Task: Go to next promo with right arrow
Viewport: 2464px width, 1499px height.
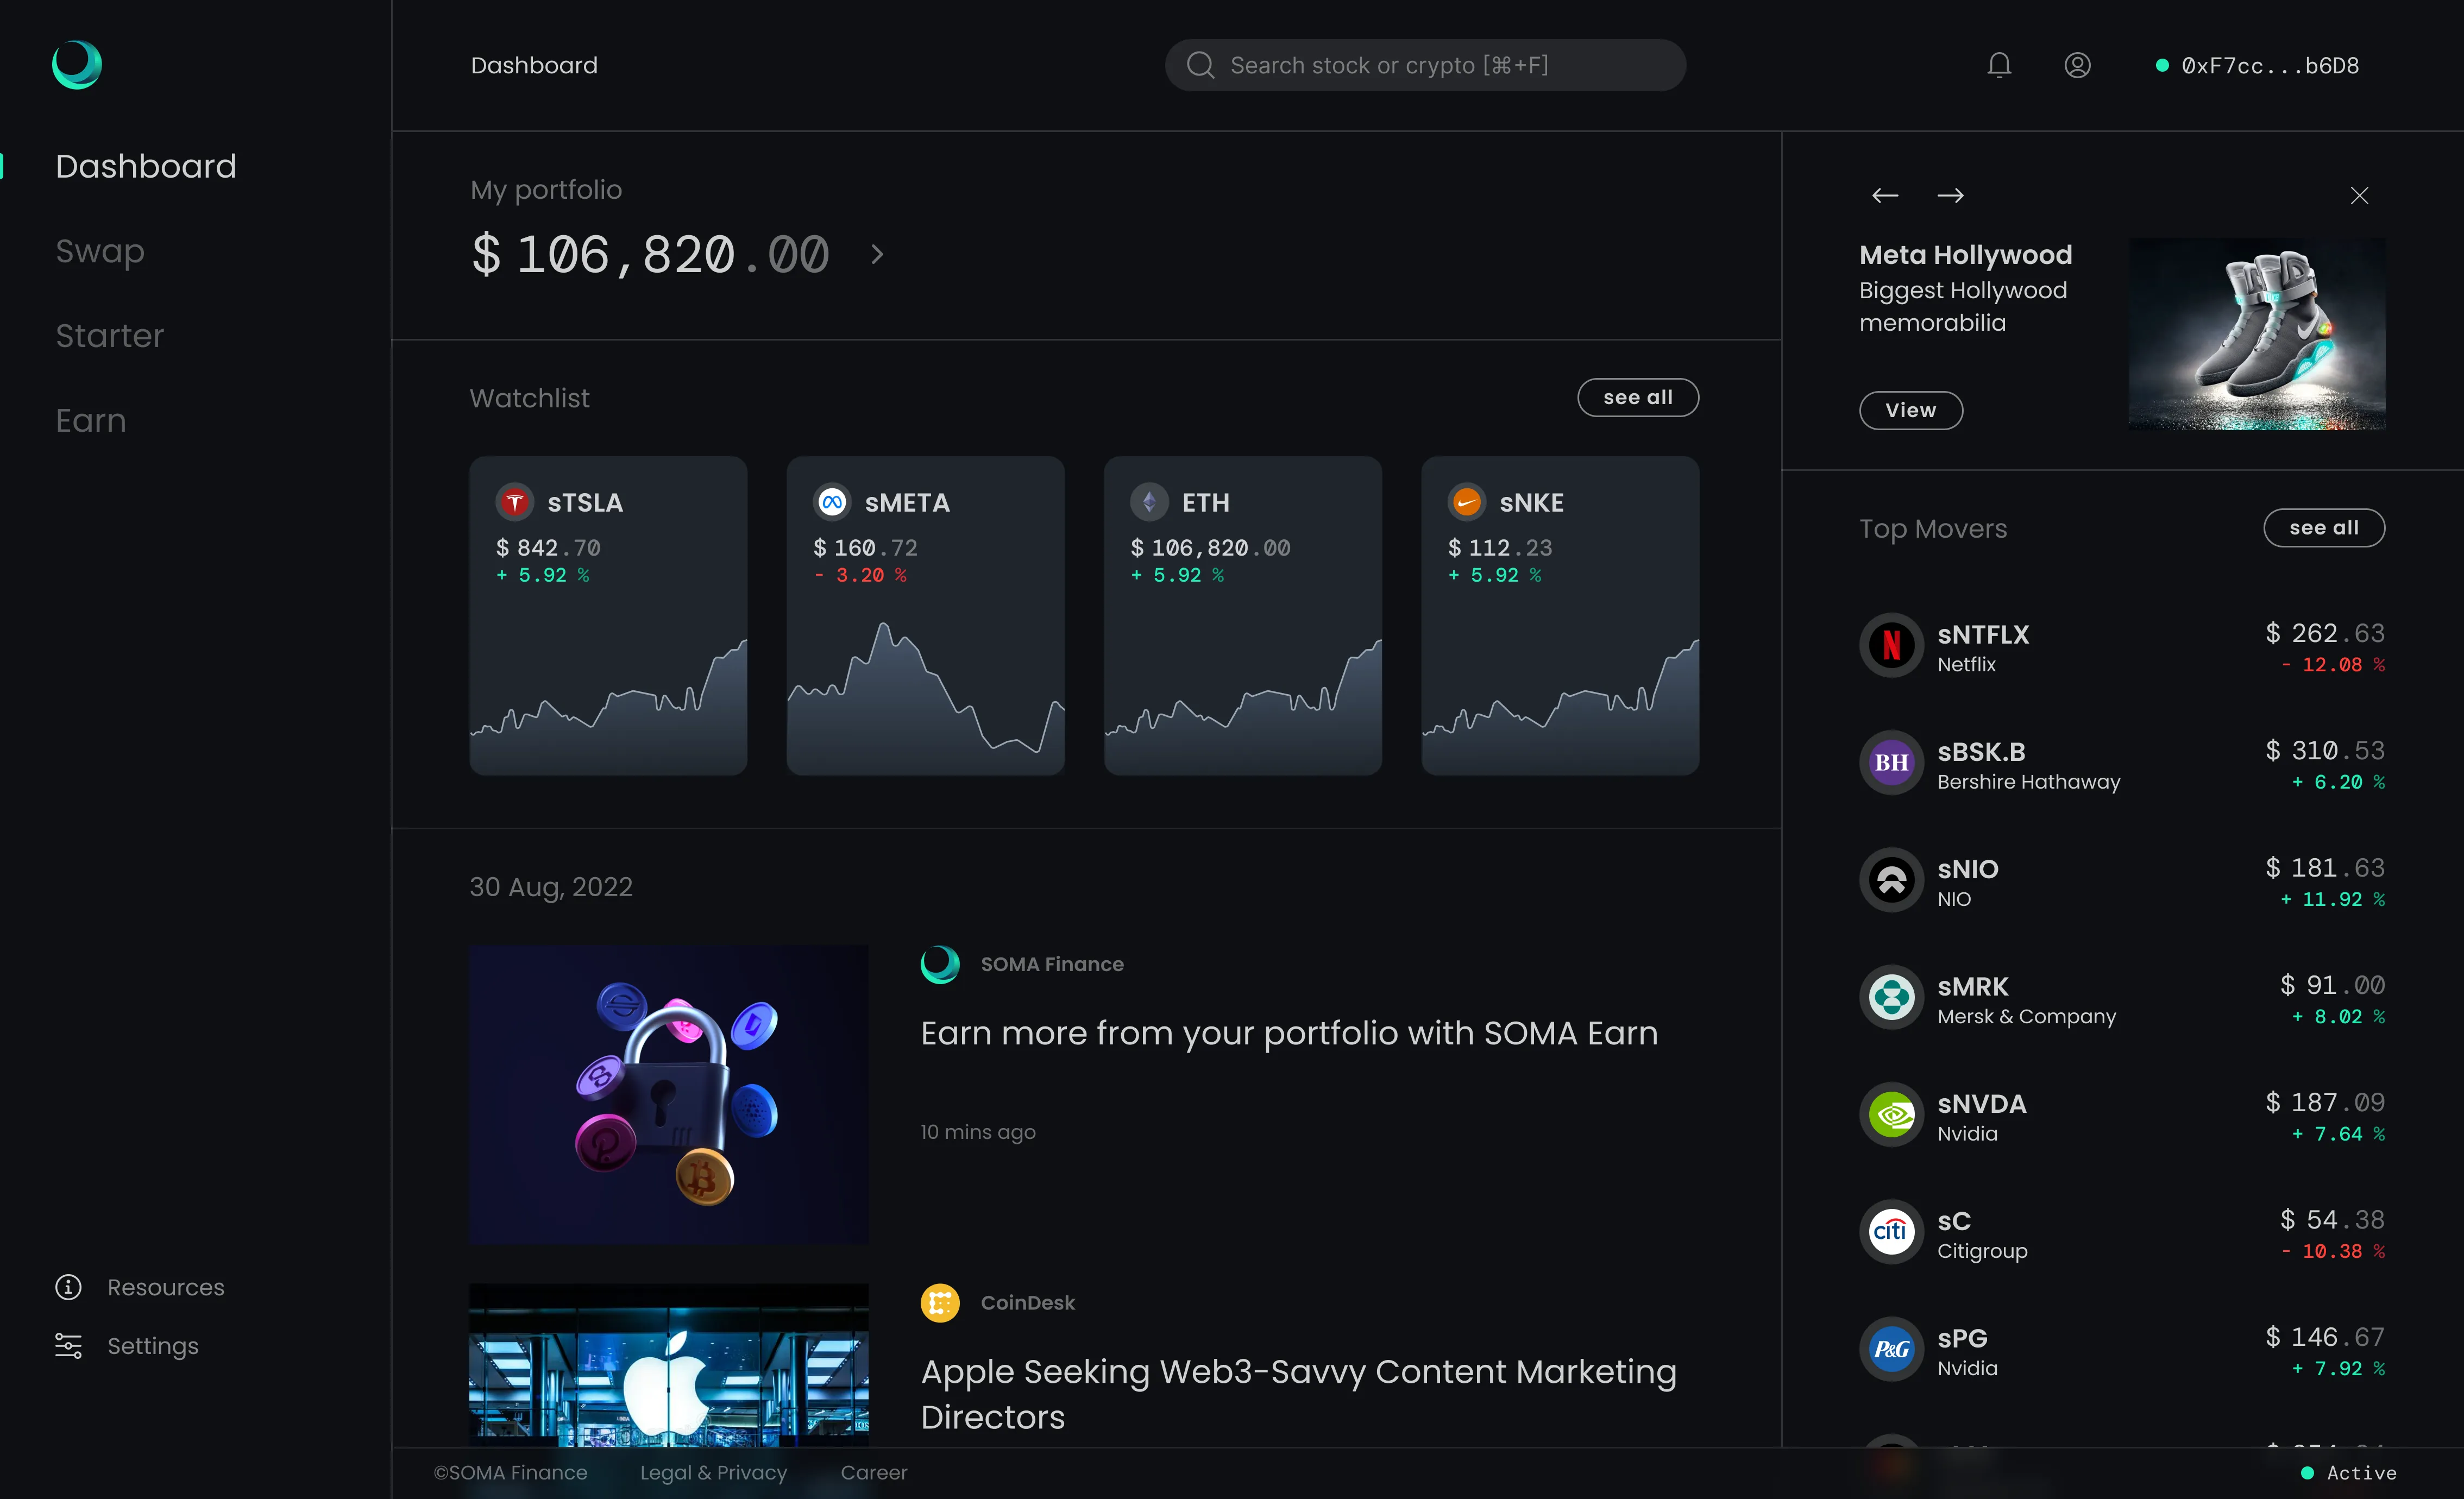Action: [1950, 195]
